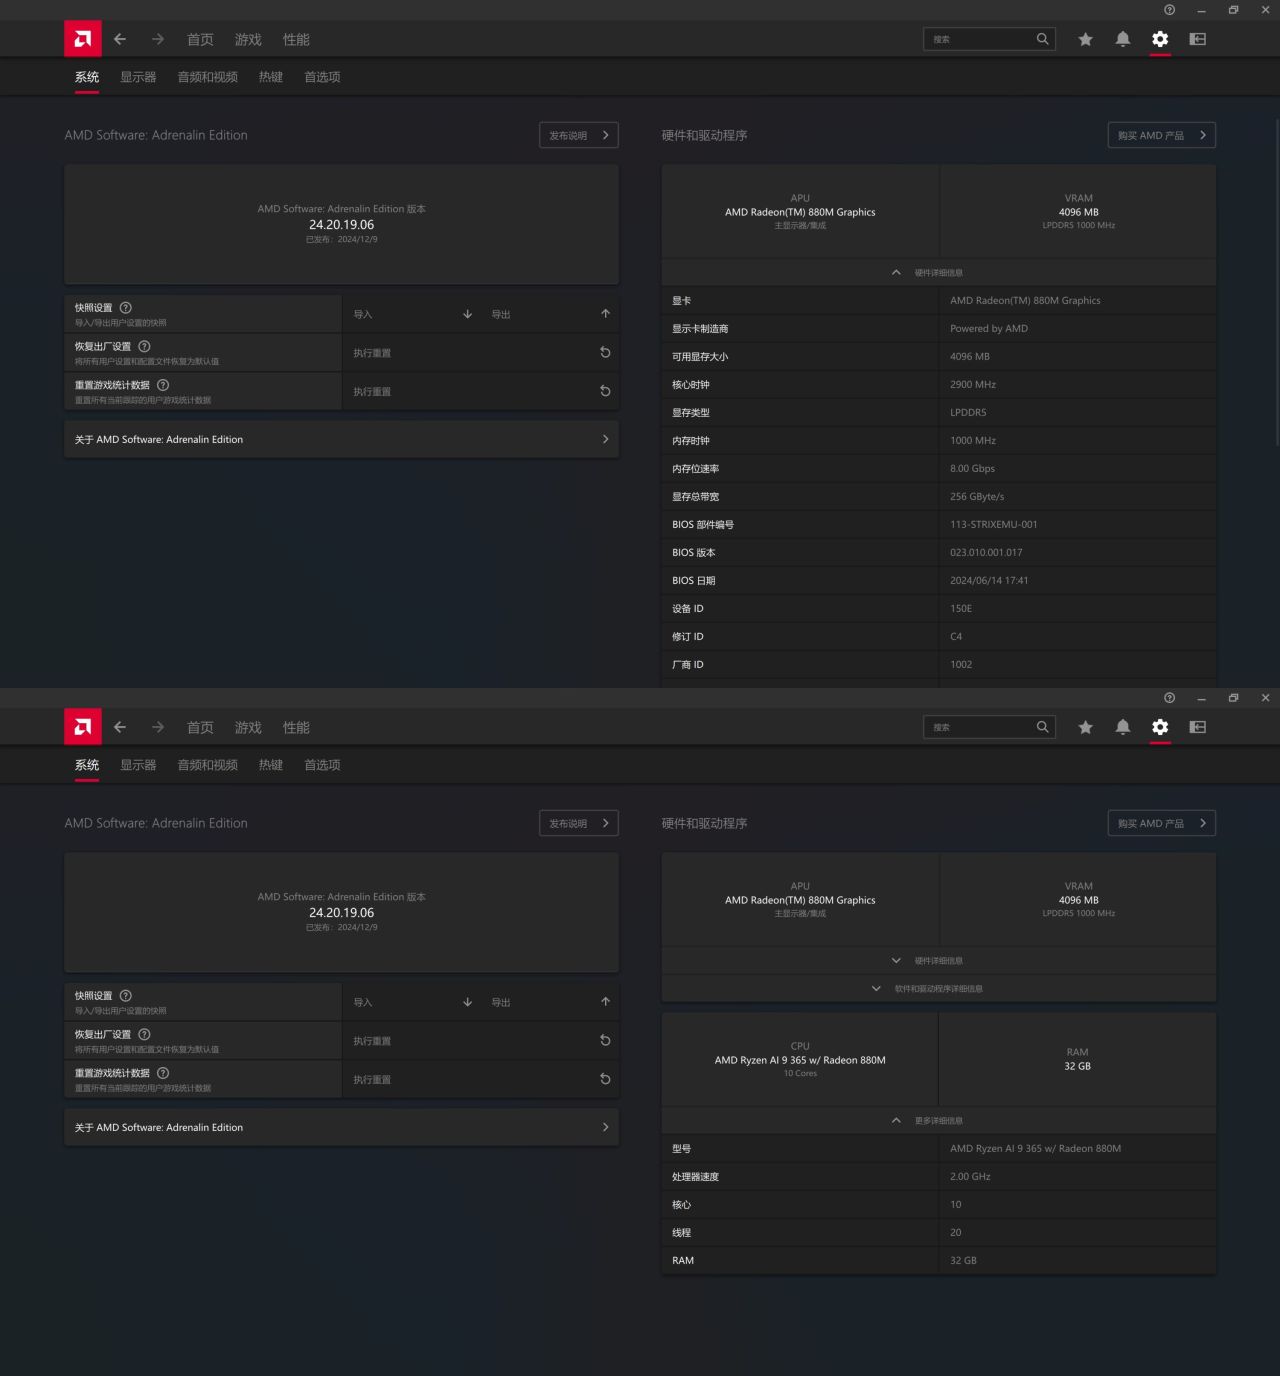Click BIOS part number 113-STRIXEMU-001
Screen dimensions: 1280x1376
pos(994,525)
